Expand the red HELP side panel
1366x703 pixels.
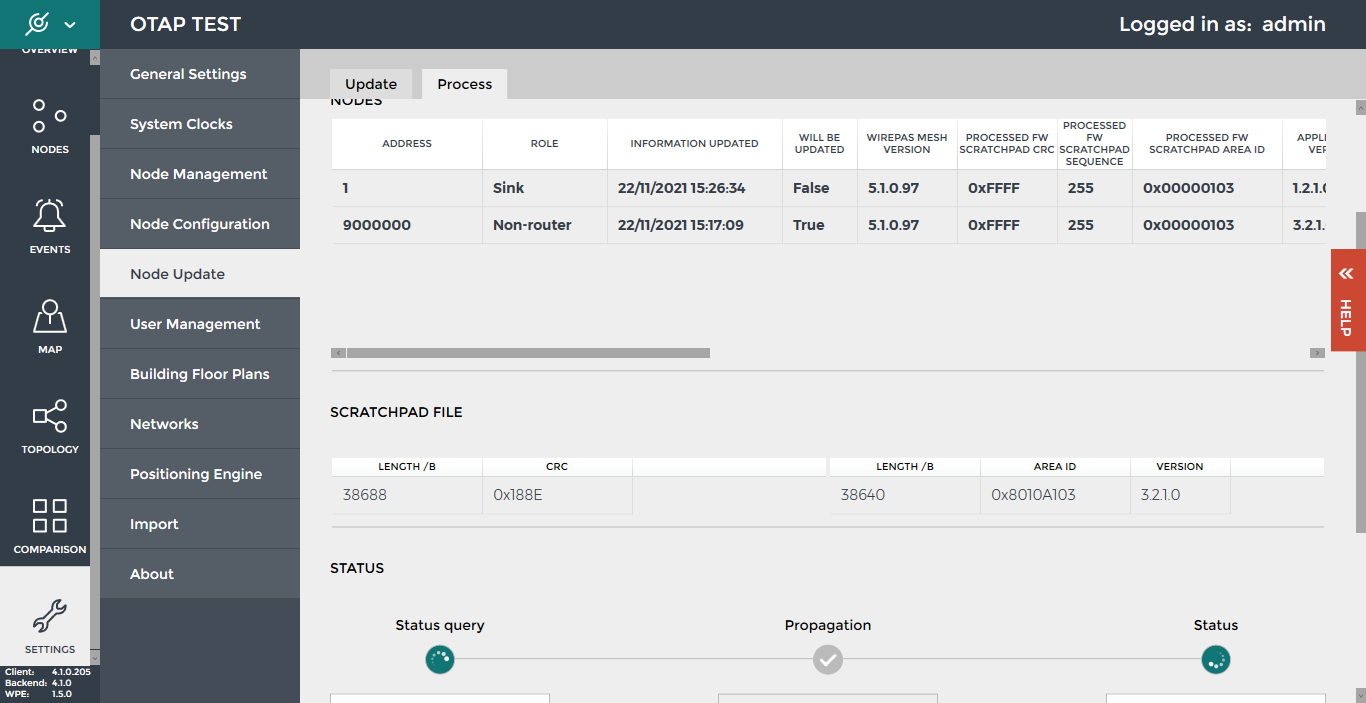coord(1346,300)
